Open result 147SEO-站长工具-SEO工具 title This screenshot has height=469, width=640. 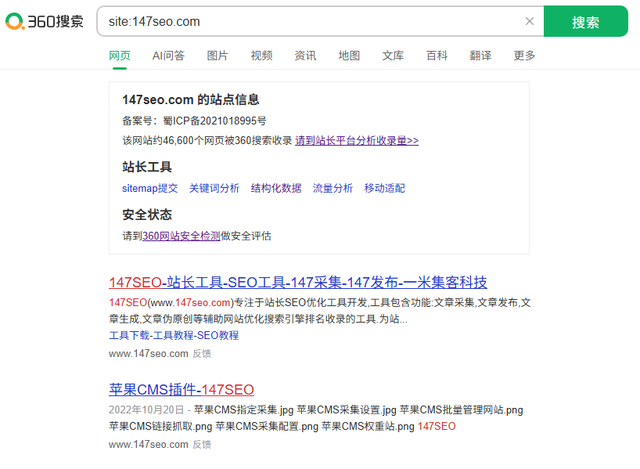(298, 282)
